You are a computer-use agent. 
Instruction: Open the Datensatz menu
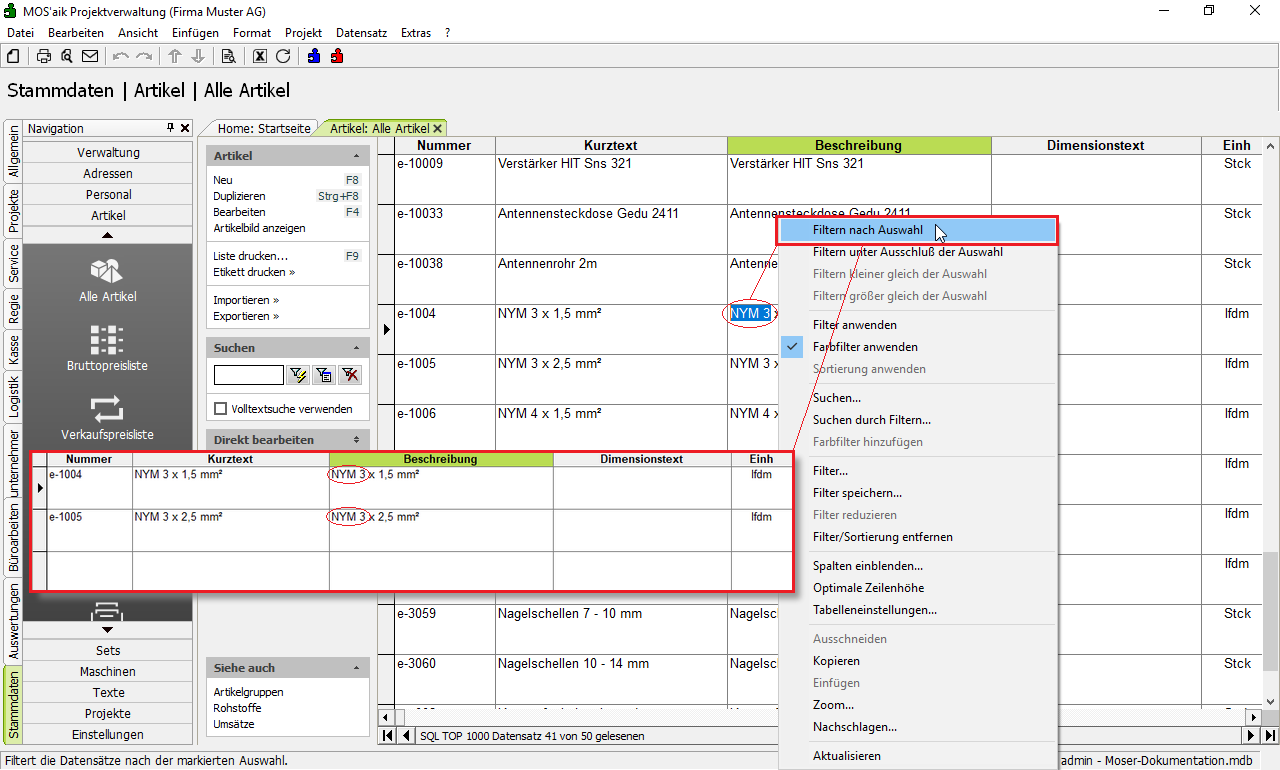point(361,33)
